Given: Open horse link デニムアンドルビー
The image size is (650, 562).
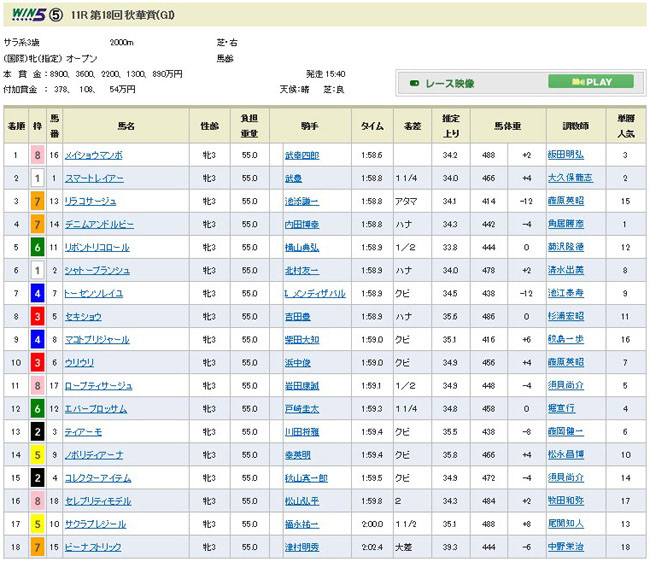Looking at the screenshot, I should 98,221.
